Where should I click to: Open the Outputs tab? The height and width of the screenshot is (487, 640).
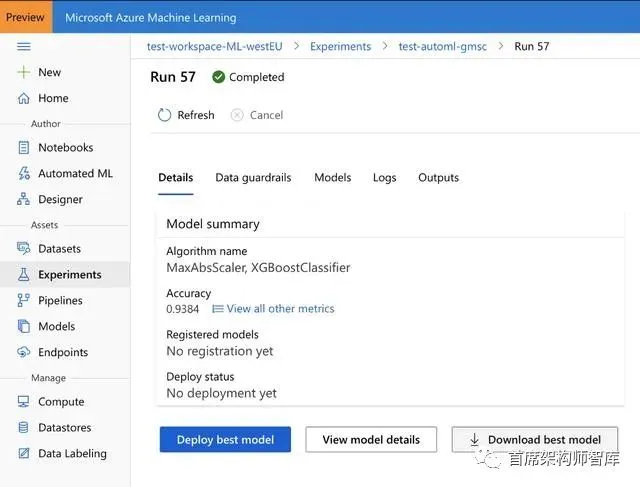(438, 178)
